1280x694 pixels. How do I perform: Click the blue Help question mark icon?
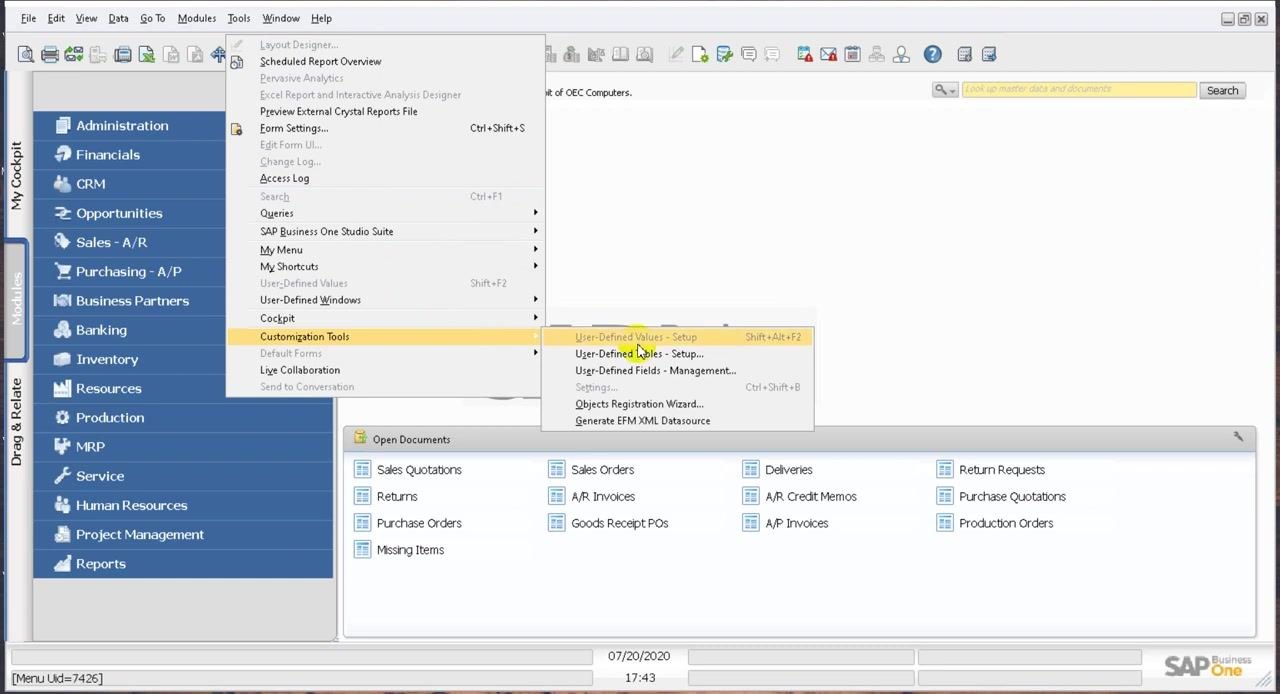point(932,55)
